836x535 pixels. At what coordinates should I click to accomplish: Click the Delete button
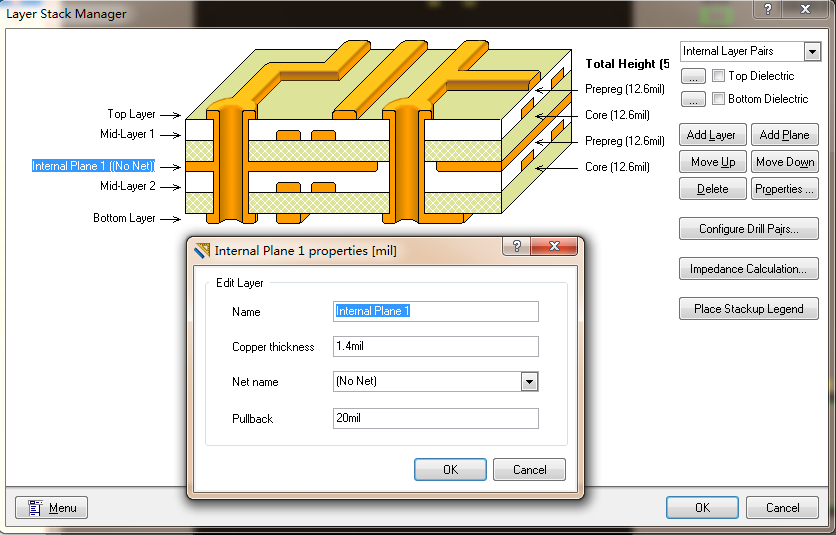pyautogui.click(x=712, y=189)
